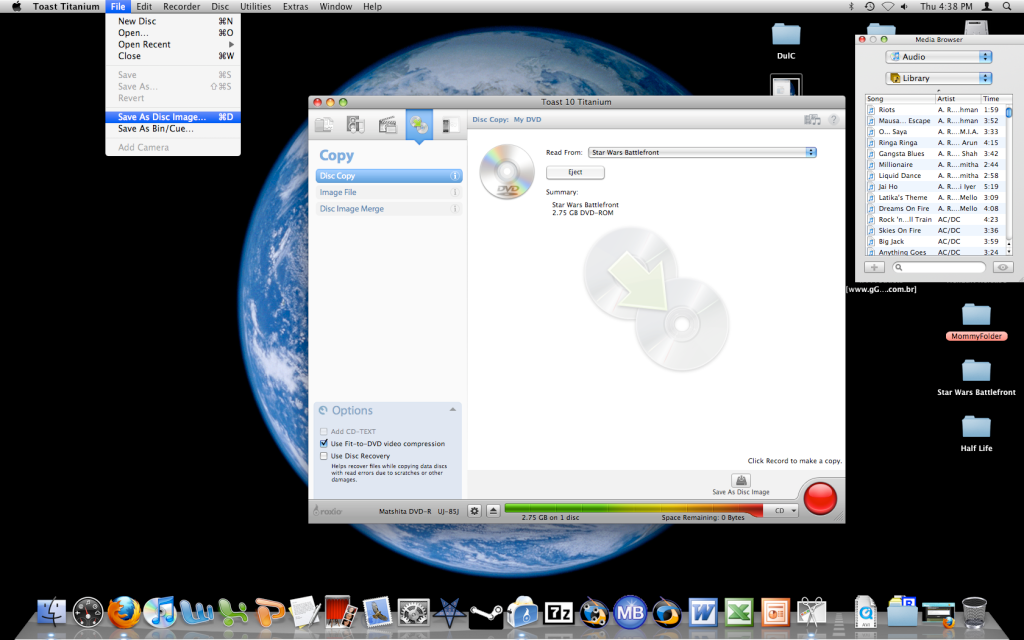Click My DVD disc title link
This screenshot has width=1024, height=640.
pyautogui.click(x=527, y=120)
